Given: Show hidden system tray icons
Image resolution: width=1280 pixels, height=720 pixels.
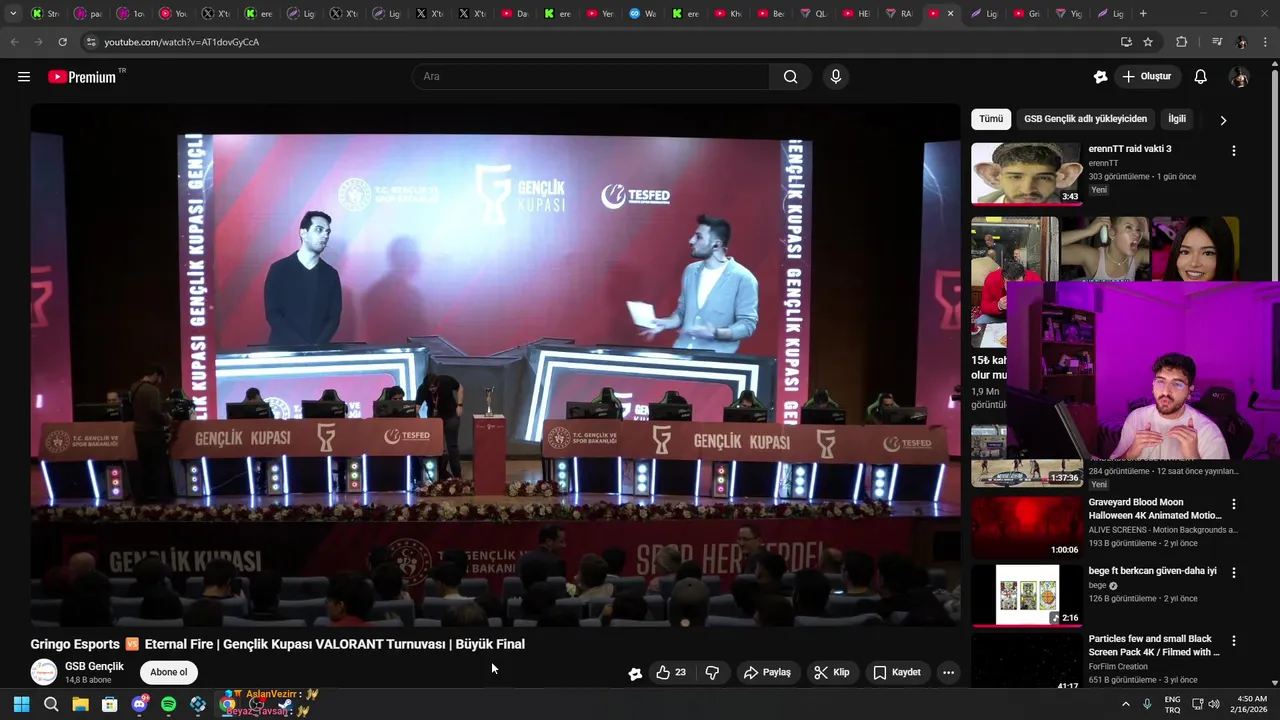Looking at the screenshot, I should point(1125,704).
